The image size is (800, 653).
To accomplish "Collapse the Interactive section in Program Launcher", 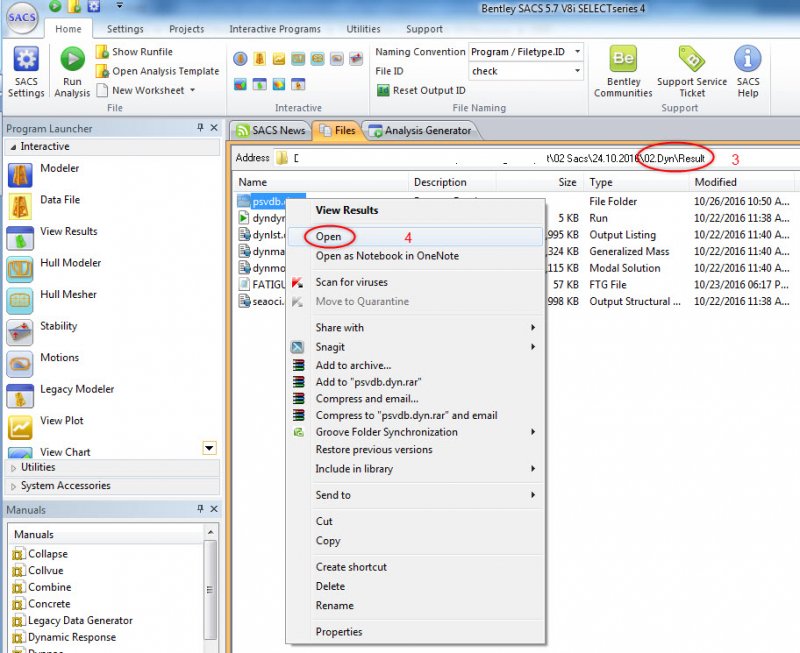I will 13,147.
